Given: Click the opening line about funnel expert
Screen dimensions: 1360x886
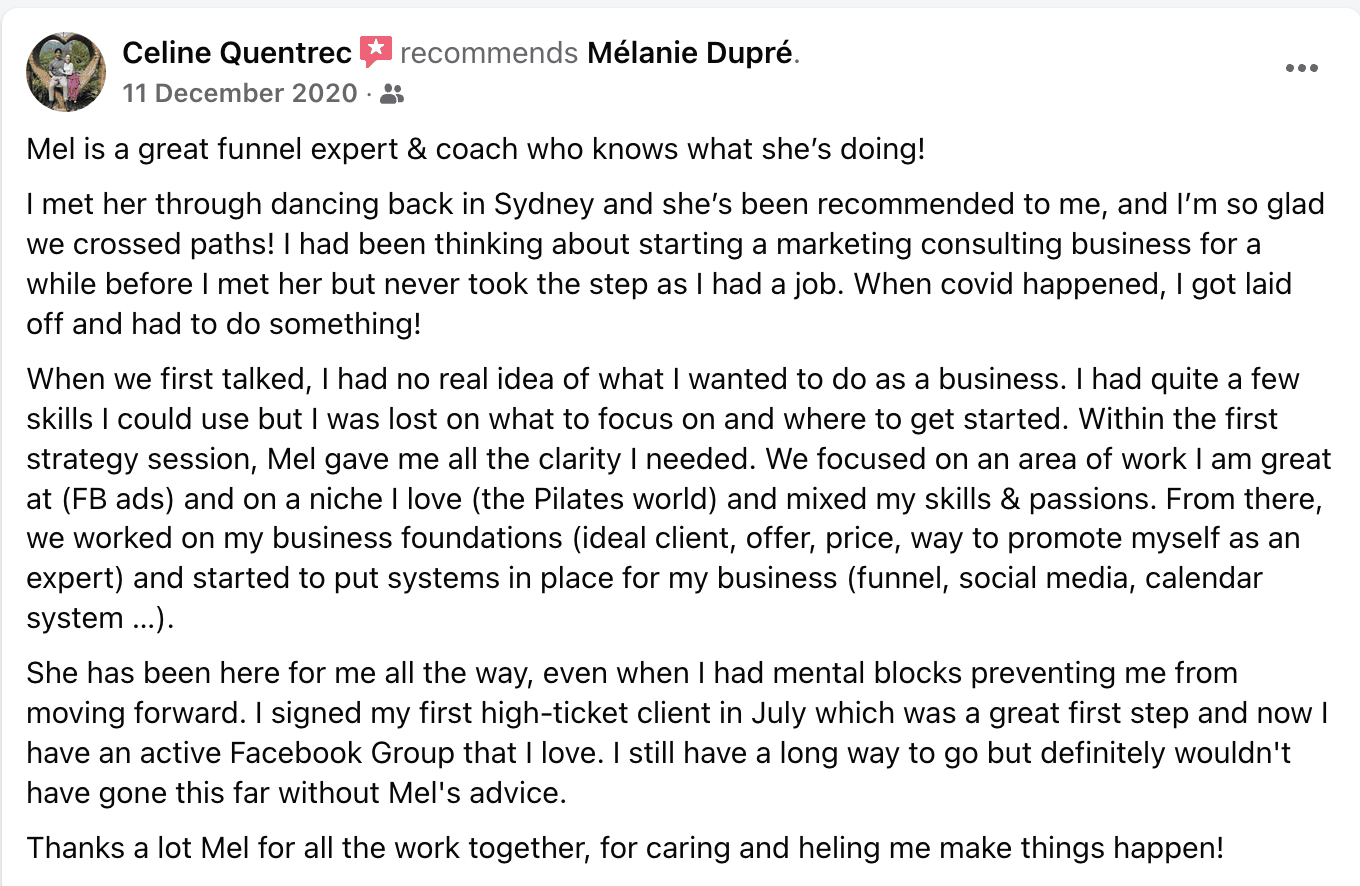Looking at the screenshot, I should tap(476, 150).
